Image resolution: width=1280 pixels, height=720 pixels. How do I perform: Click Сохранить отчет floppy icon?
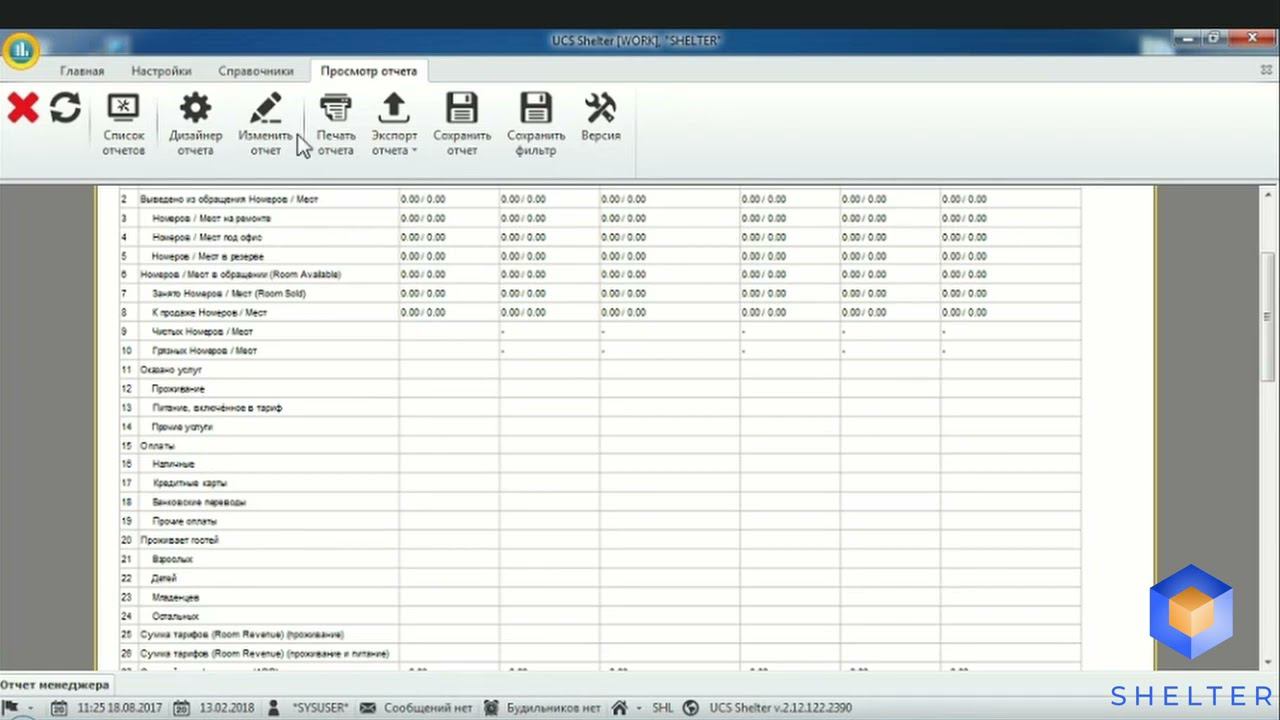tap(462, 124)
